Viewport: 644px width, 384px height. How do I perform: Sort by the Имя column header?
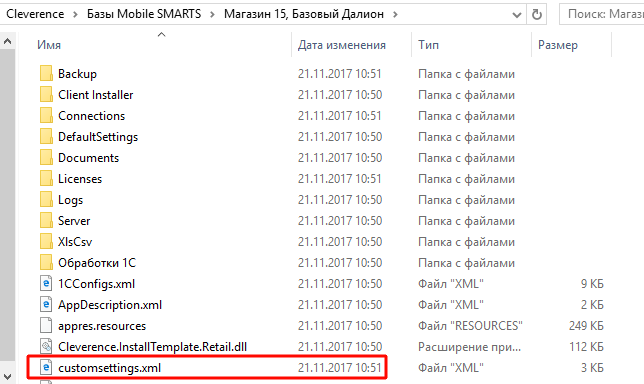pos(49,45)
